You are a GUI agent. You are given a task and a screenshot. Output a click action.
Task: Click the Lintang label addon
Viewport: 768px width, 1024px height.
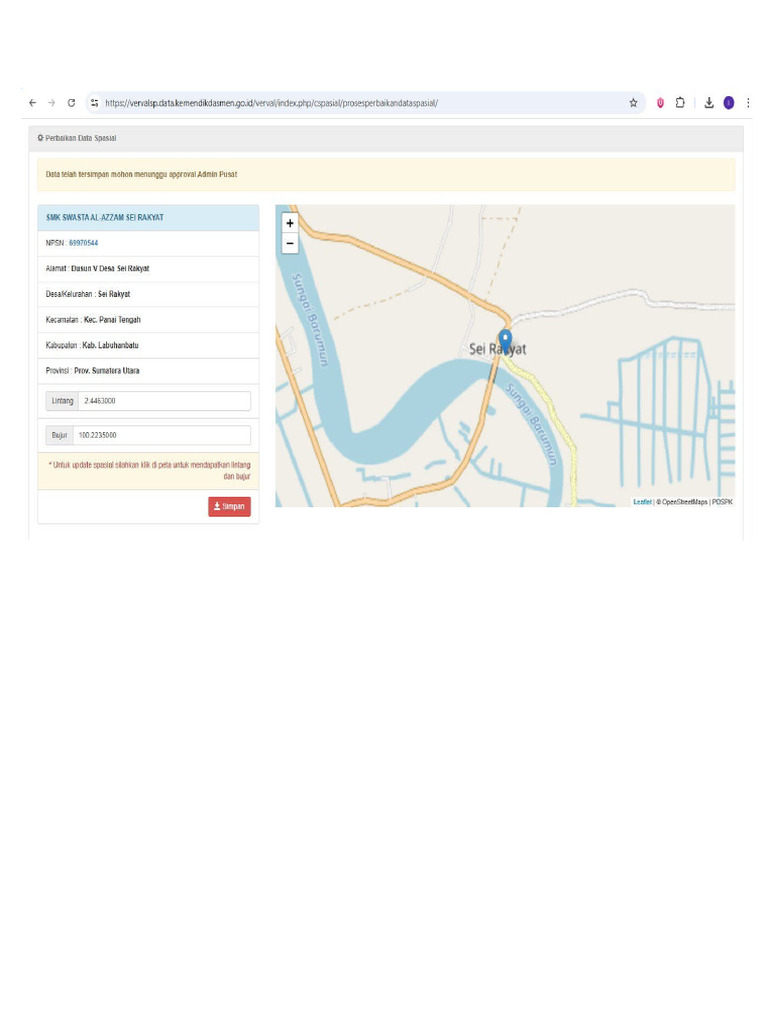(x=62, y=401)
